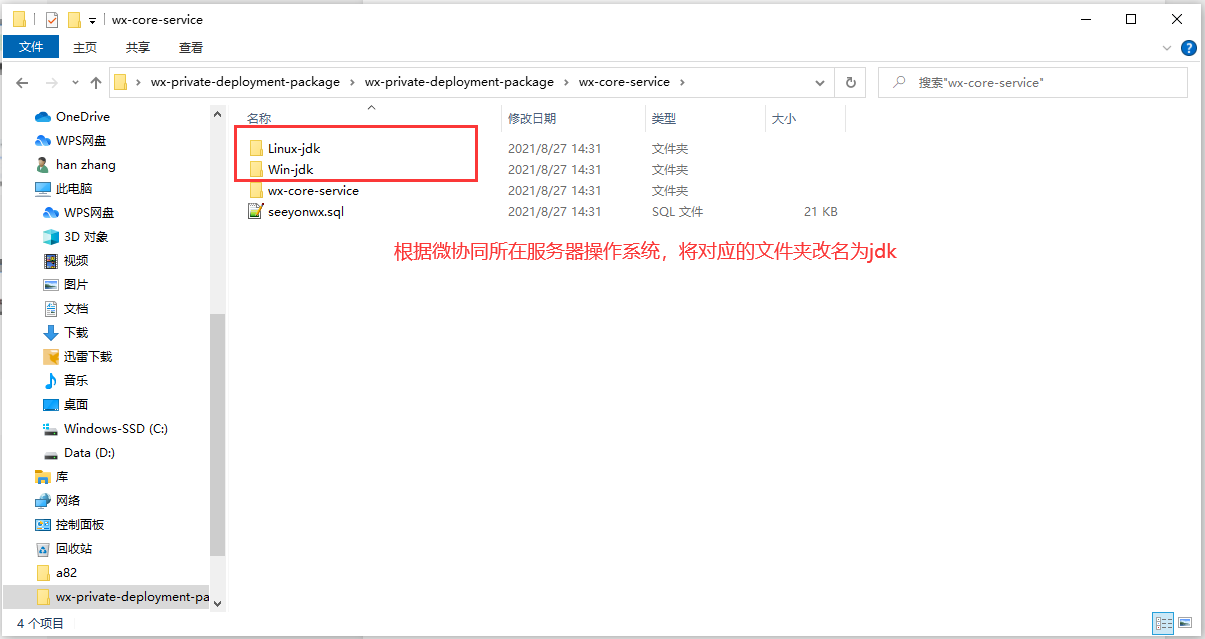The height and width of the screenshot is (639, 1205).
Task: Click navigation pane scroll up arrow
Action: pyautogui.click(x=218, y=116)
